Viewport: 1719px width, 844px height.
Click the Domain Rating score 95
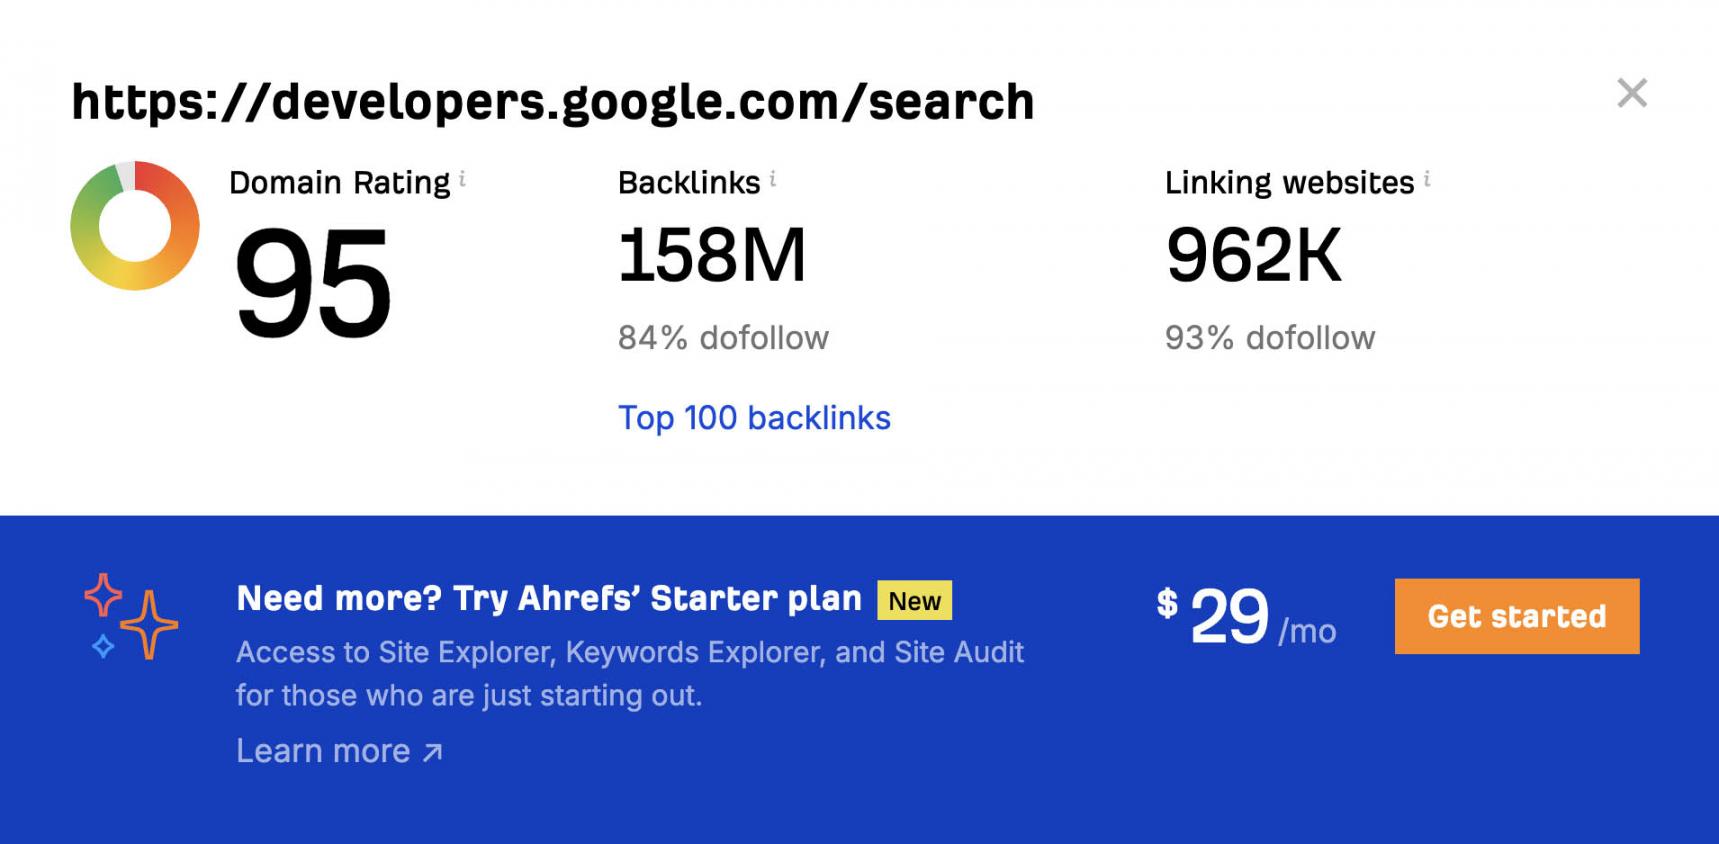(x=312, y=281)
